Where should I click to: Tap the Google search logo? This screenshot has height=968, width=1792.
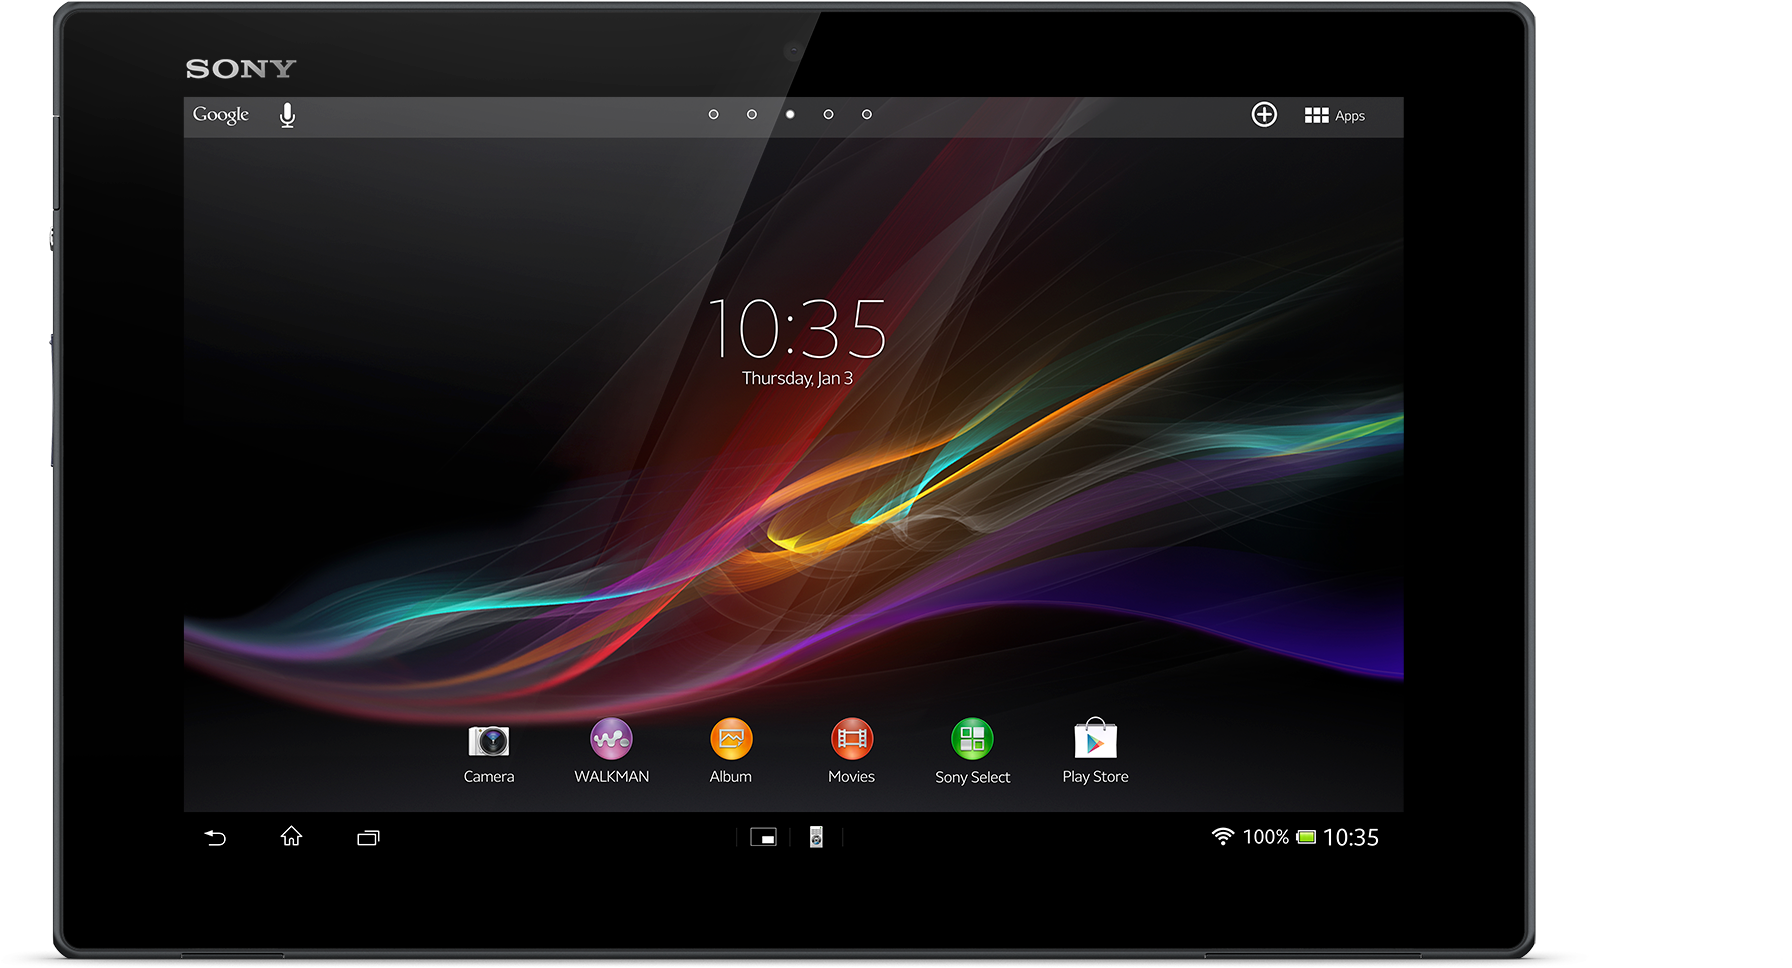[221, 115]
